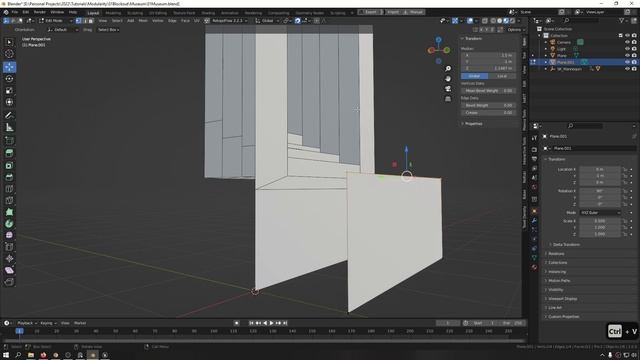The height and width of the screenshot is (360, 640).
Task: Select the Inset Faces tool
Action: point(9,165)
